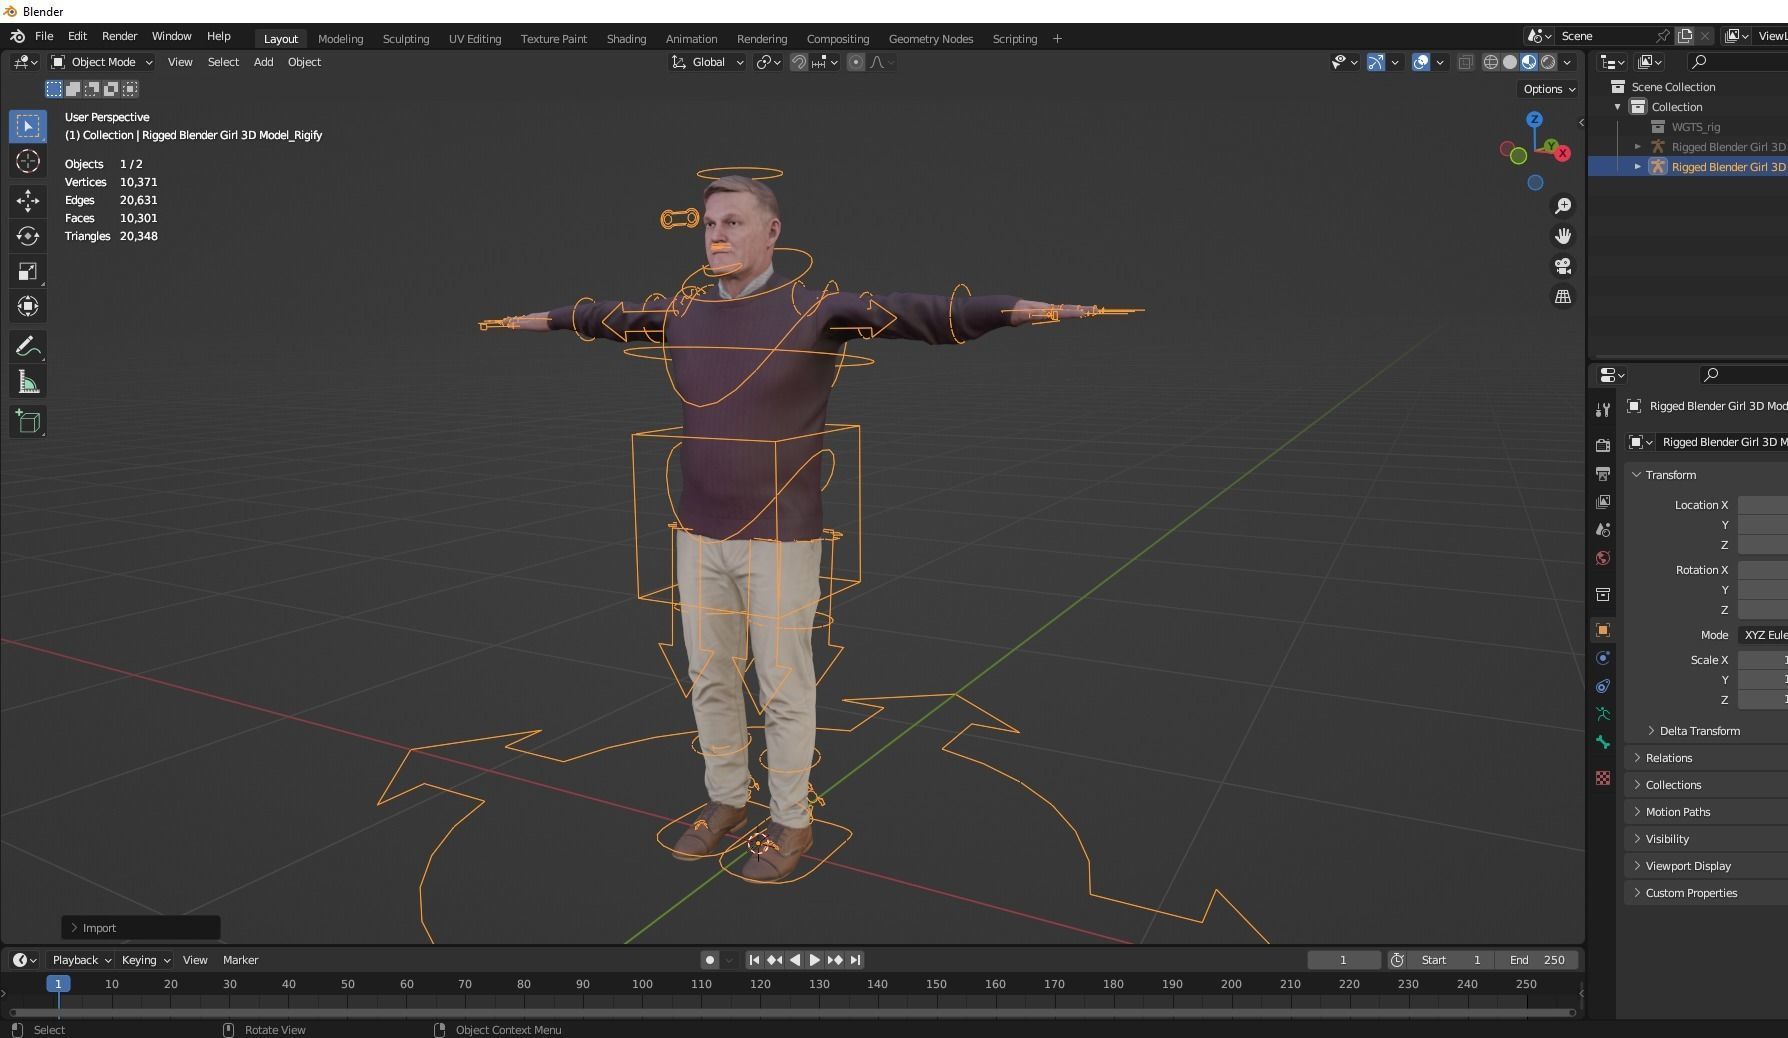Open the Render Properties tab

[1603, 444]
